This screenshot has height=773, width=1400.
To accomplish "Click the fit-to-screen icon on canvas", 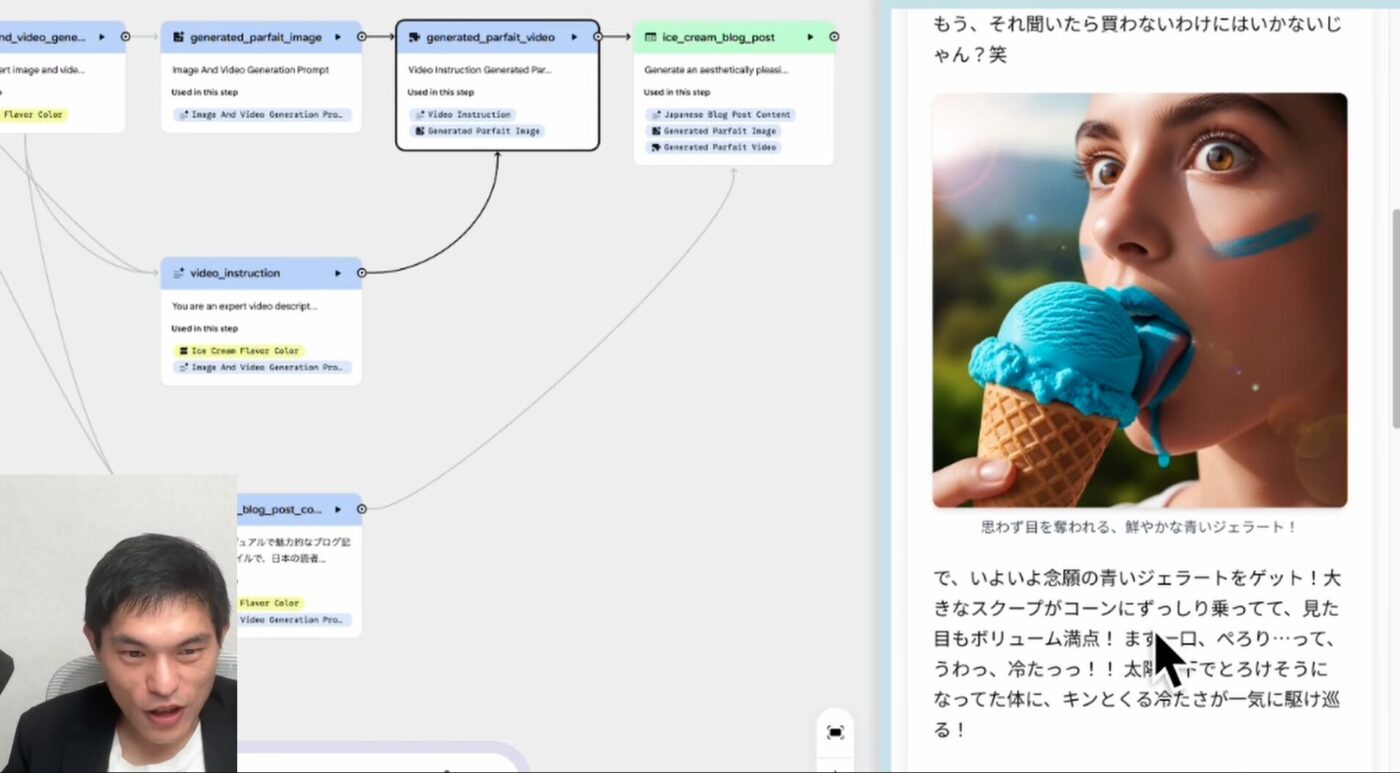I will tap(835, 732).
